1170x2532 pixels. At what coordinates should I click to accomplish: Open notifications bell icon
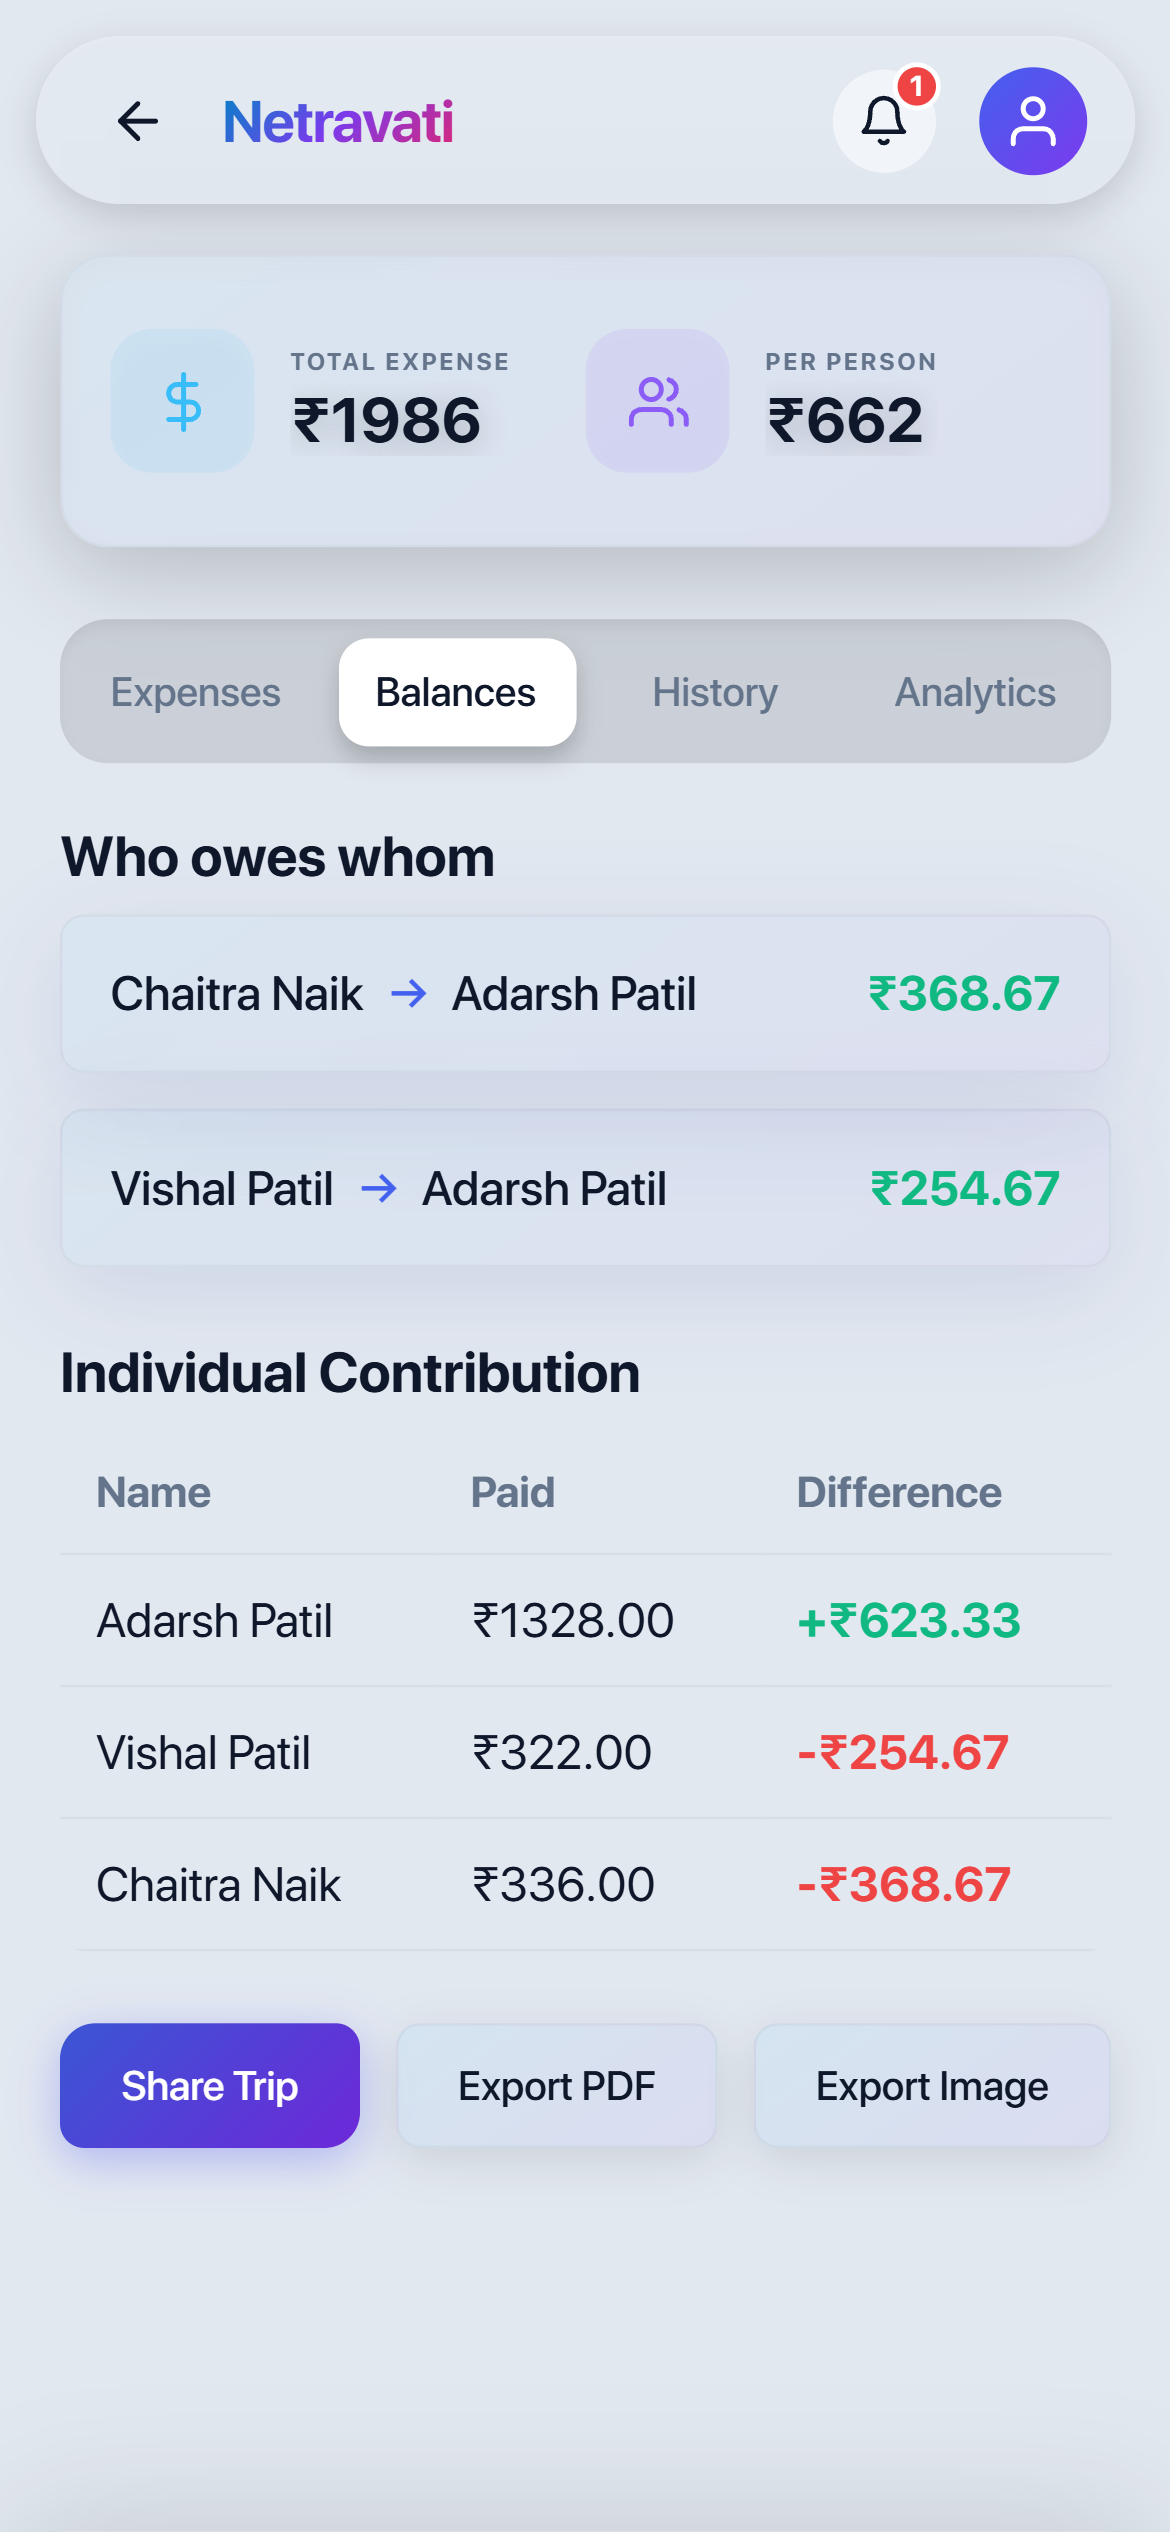(x=884, y=121)
